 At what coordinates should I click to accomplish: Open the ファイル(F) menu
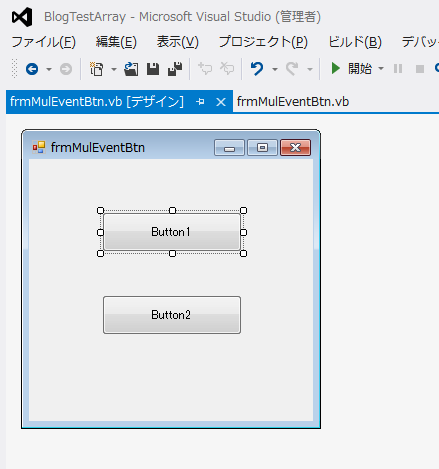coord(44,42)
